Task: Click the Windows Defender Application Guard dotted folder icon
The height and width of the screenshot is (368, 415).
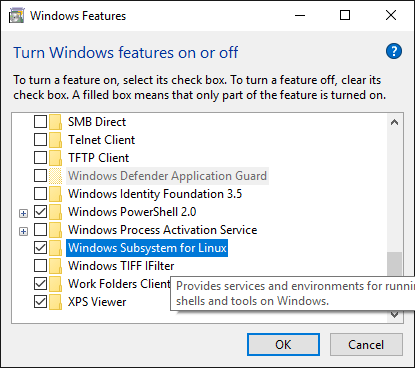Action: click(x=55, y=176)
